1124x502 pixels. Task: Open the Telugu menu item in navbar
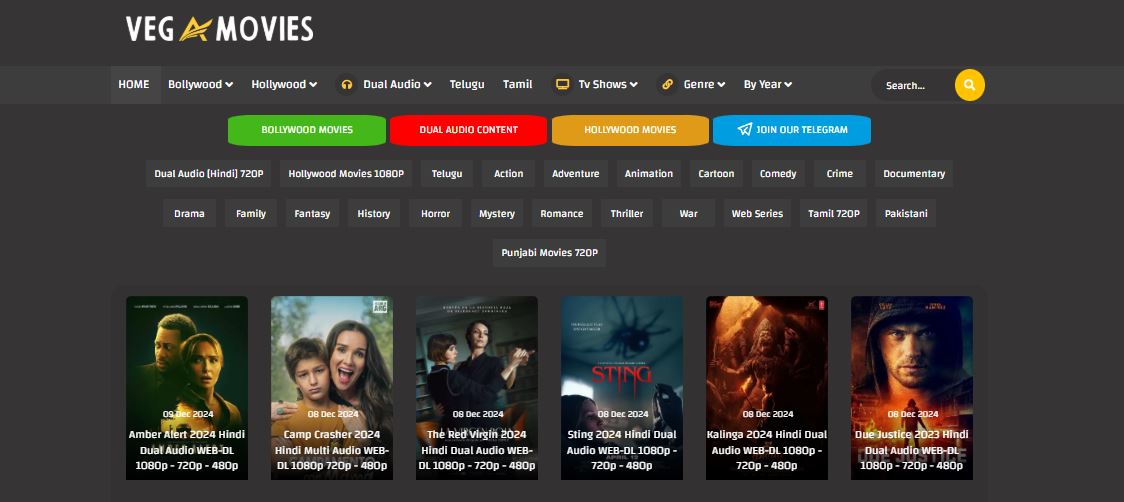coord(467,85)
